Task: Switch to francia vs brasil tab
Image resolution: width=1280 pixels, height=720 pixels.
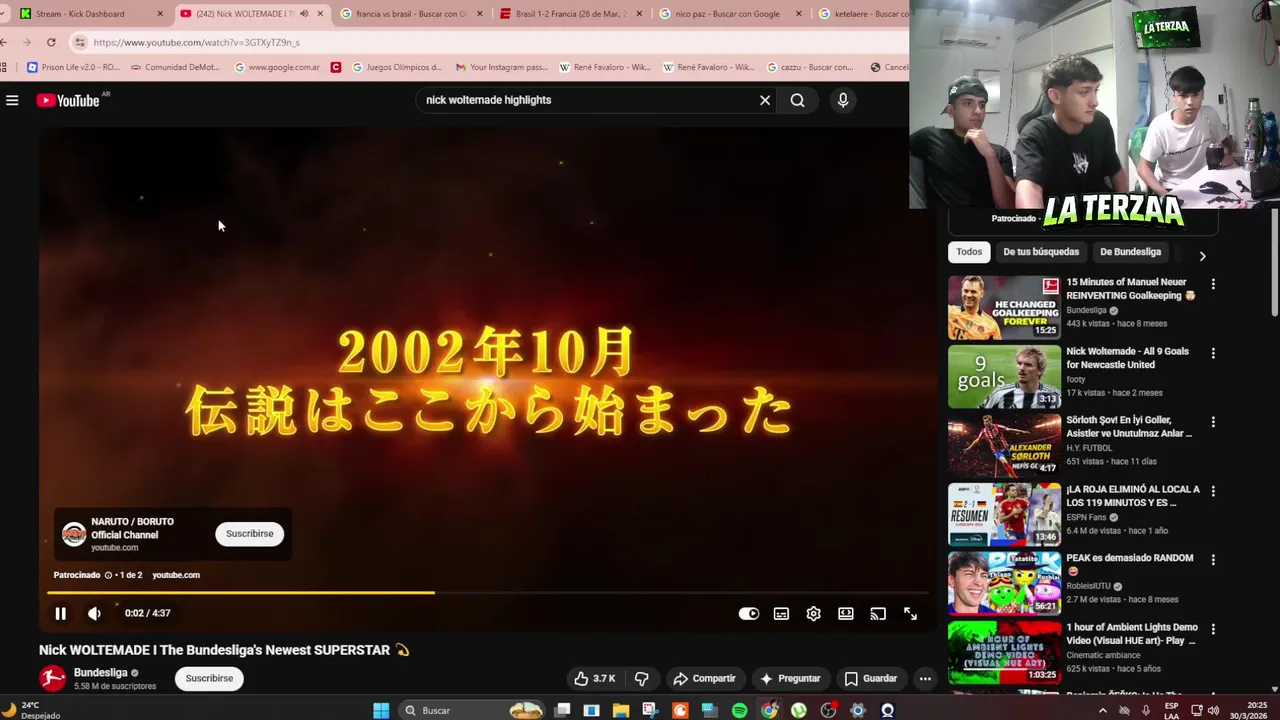Action: coord(410,14)
